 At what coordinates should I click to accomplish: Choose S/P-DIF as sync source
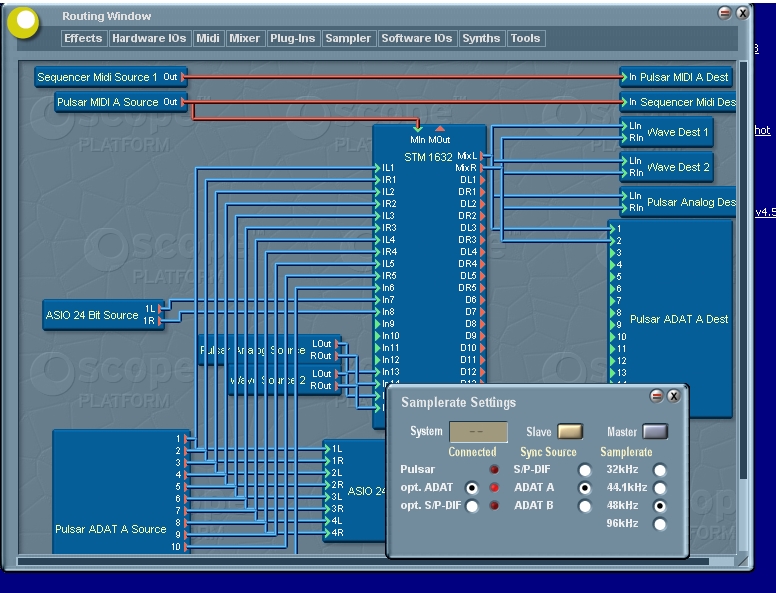(x=584, y=470)
